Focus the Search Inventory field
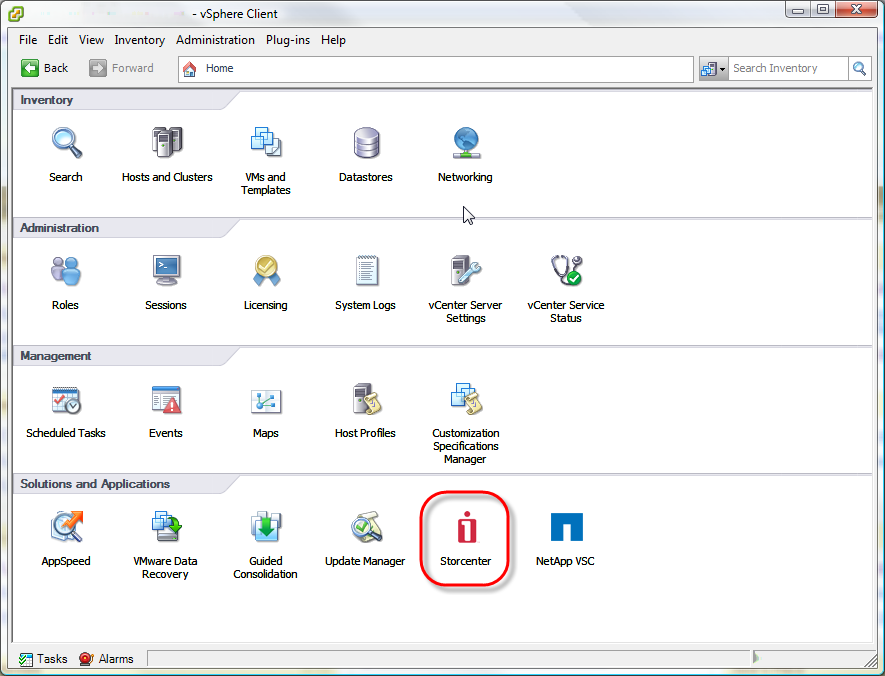Screen dimensions: 885x676 788,69
